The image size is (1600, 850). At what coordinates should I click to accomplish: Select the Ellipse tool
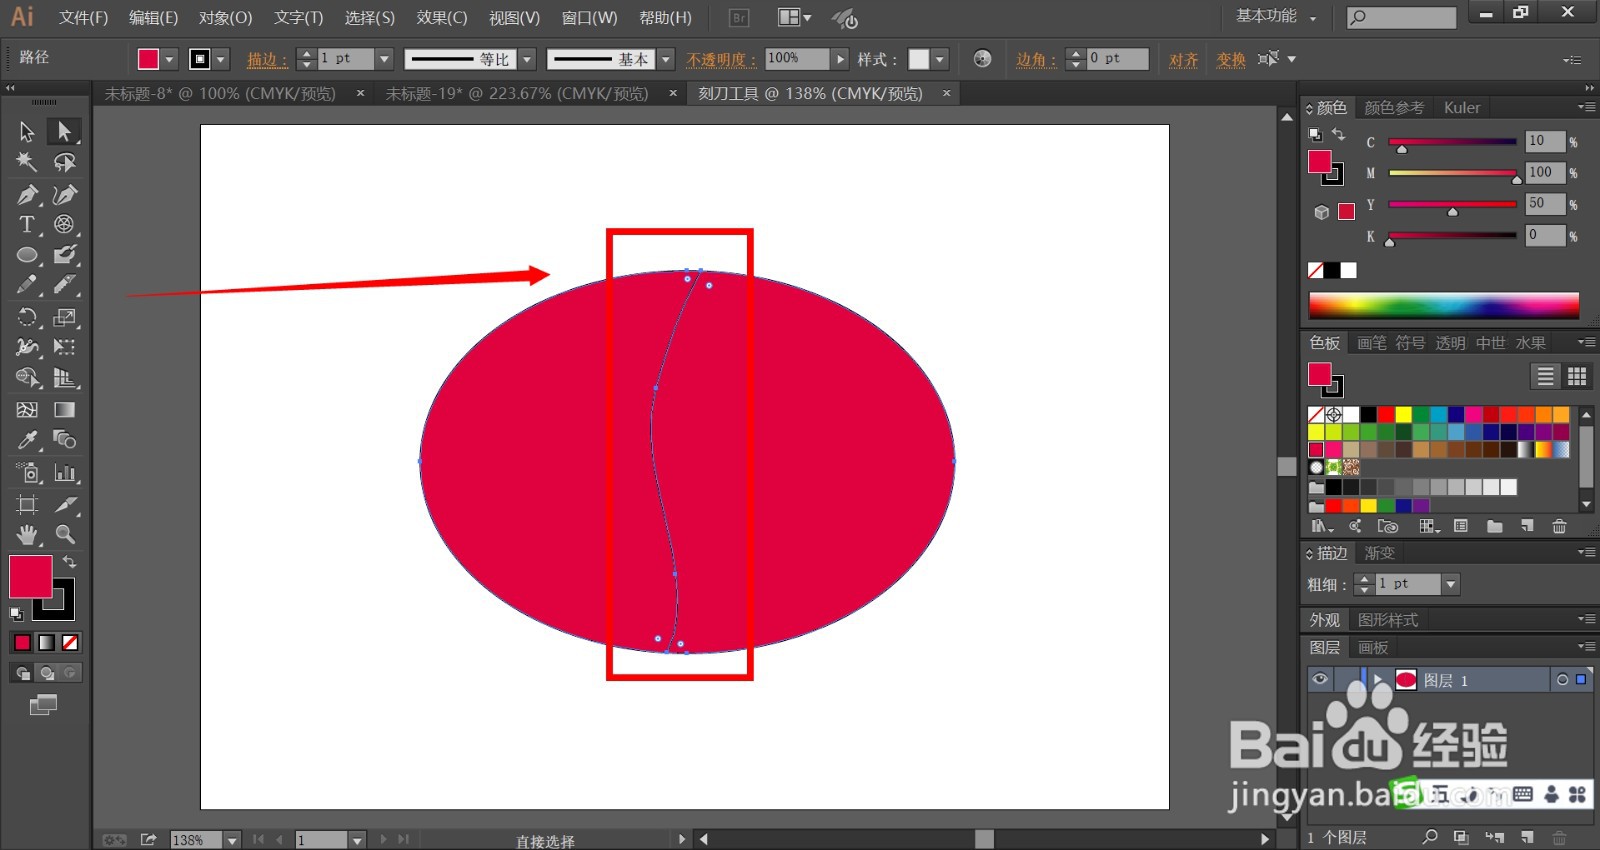(x=27, y=255)
